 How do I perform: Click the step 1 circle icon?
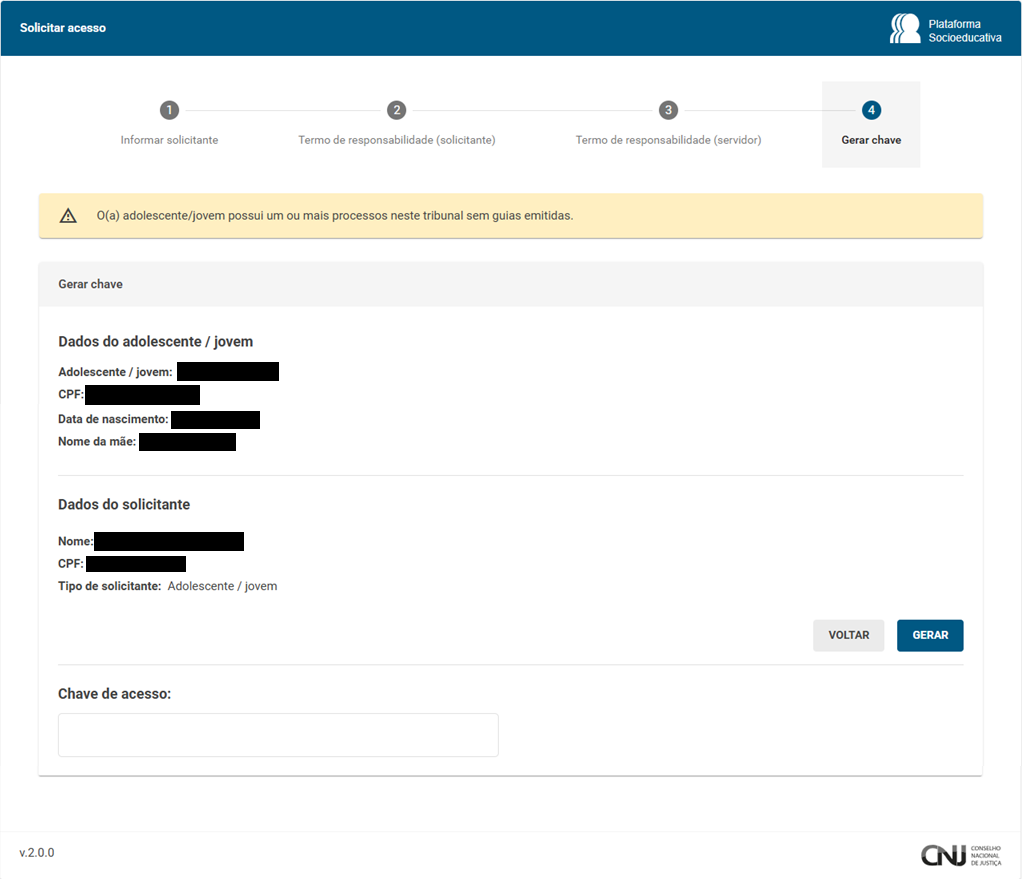pyautogui.click(x=169, y=110)
